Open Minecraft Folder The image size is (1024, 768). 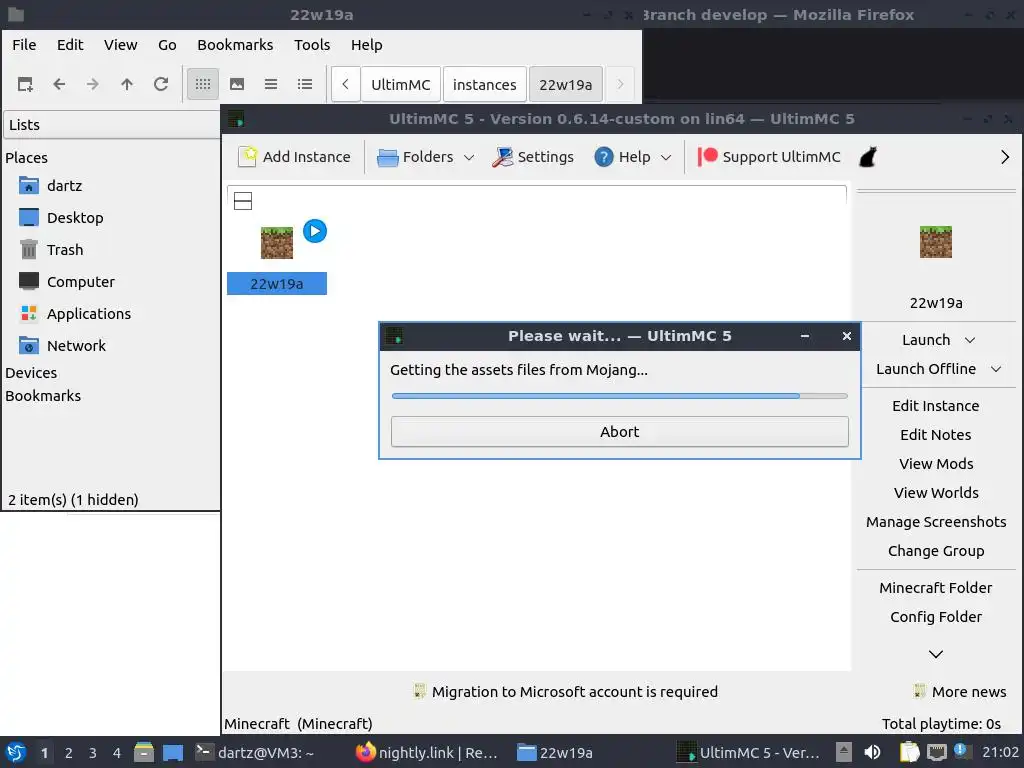pyautogui.click(x=936, y=588)
